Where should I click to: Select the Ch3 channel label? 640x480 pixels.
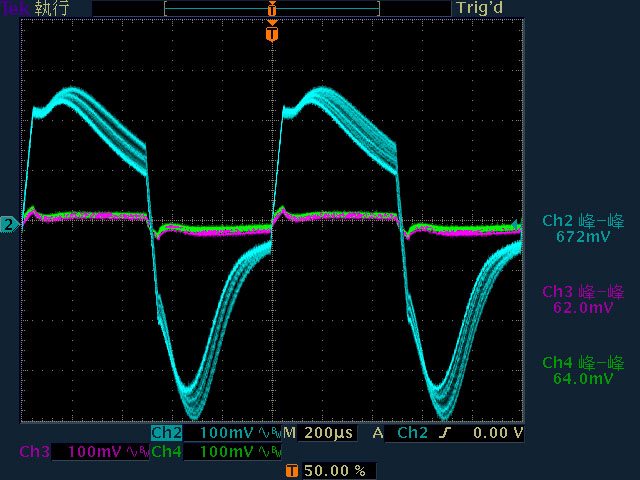coord(34,452)
